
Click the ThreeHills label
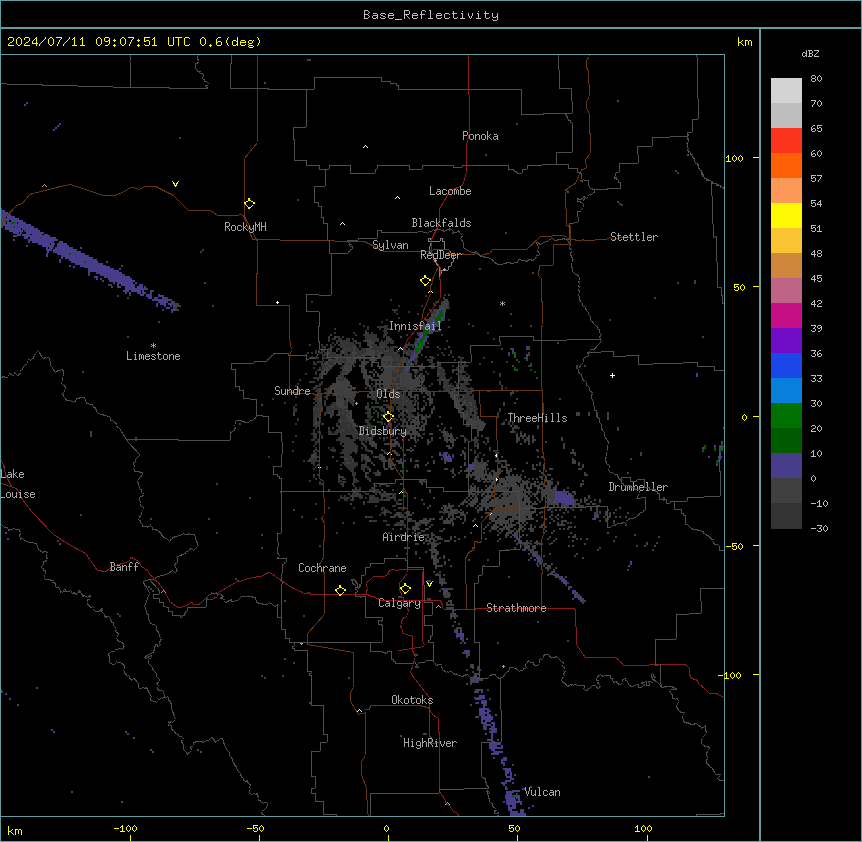(537, 418)
